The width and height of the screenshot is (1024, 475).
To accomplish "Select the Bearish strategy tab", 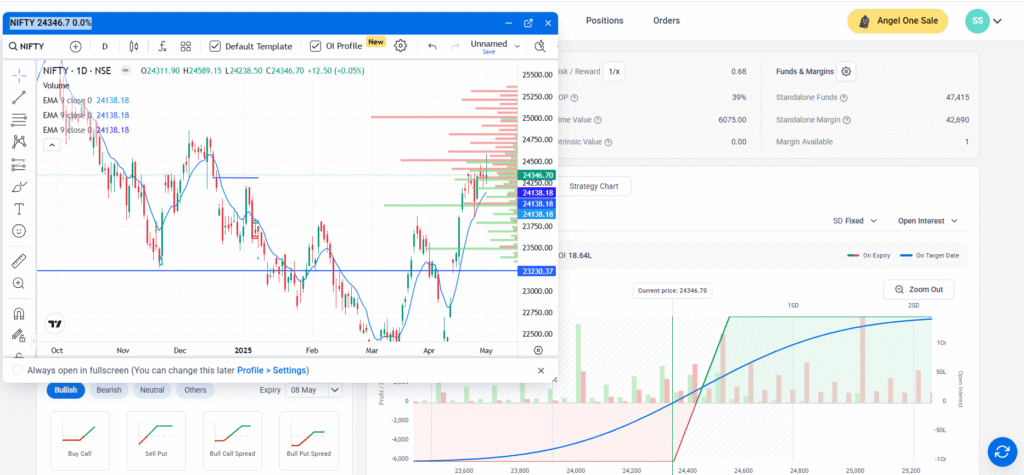I will point(108,391).
